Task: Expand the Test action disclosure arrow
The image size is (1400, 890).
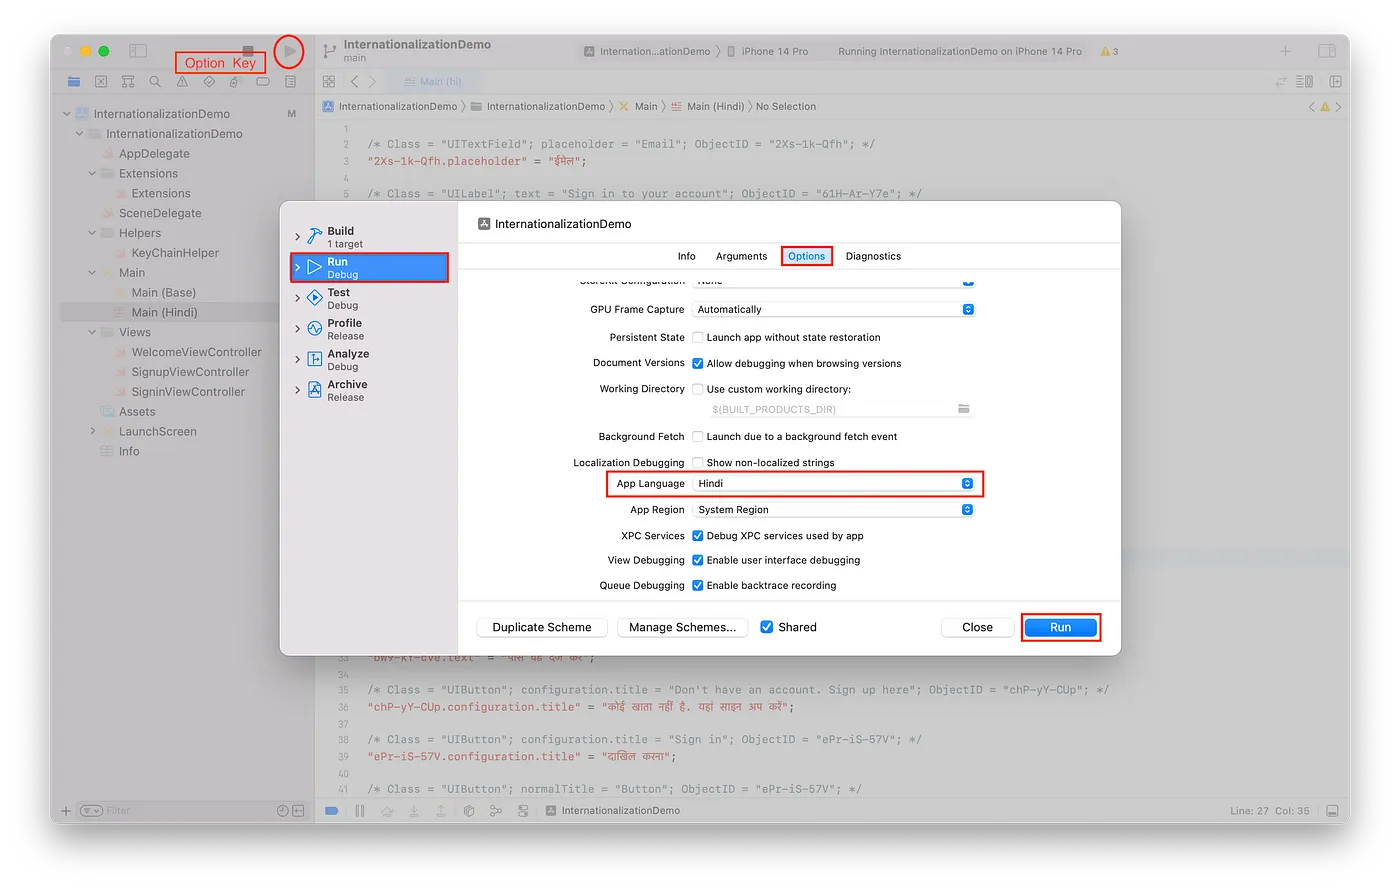Action: pyautogui.click(x=297, y=298)
